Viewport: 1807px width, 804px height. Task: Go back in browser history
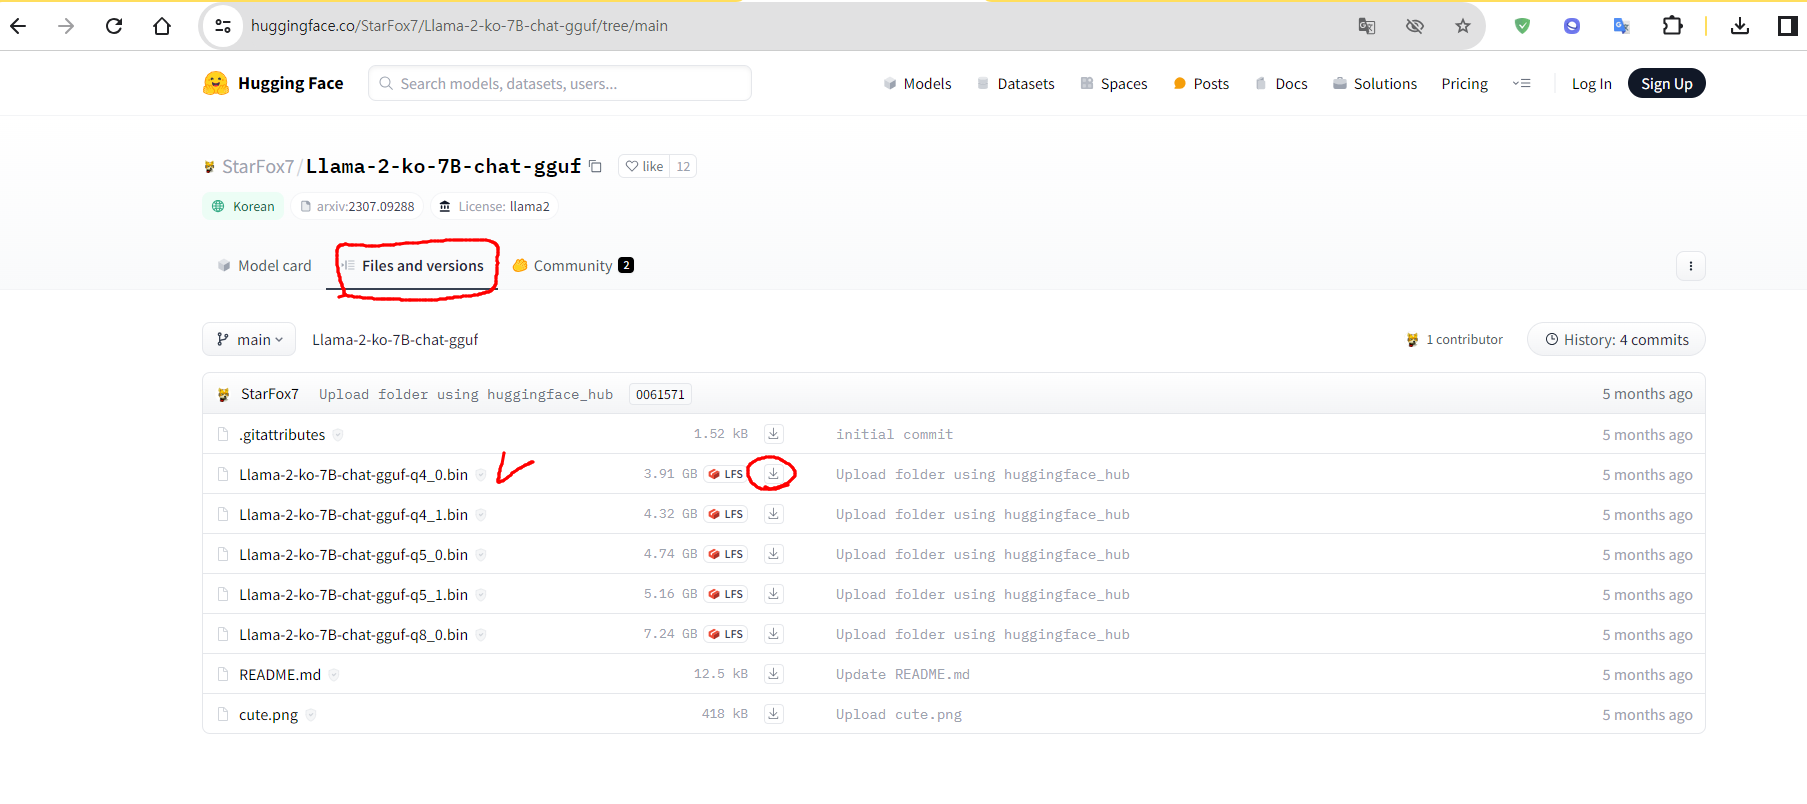pos(18,26)
